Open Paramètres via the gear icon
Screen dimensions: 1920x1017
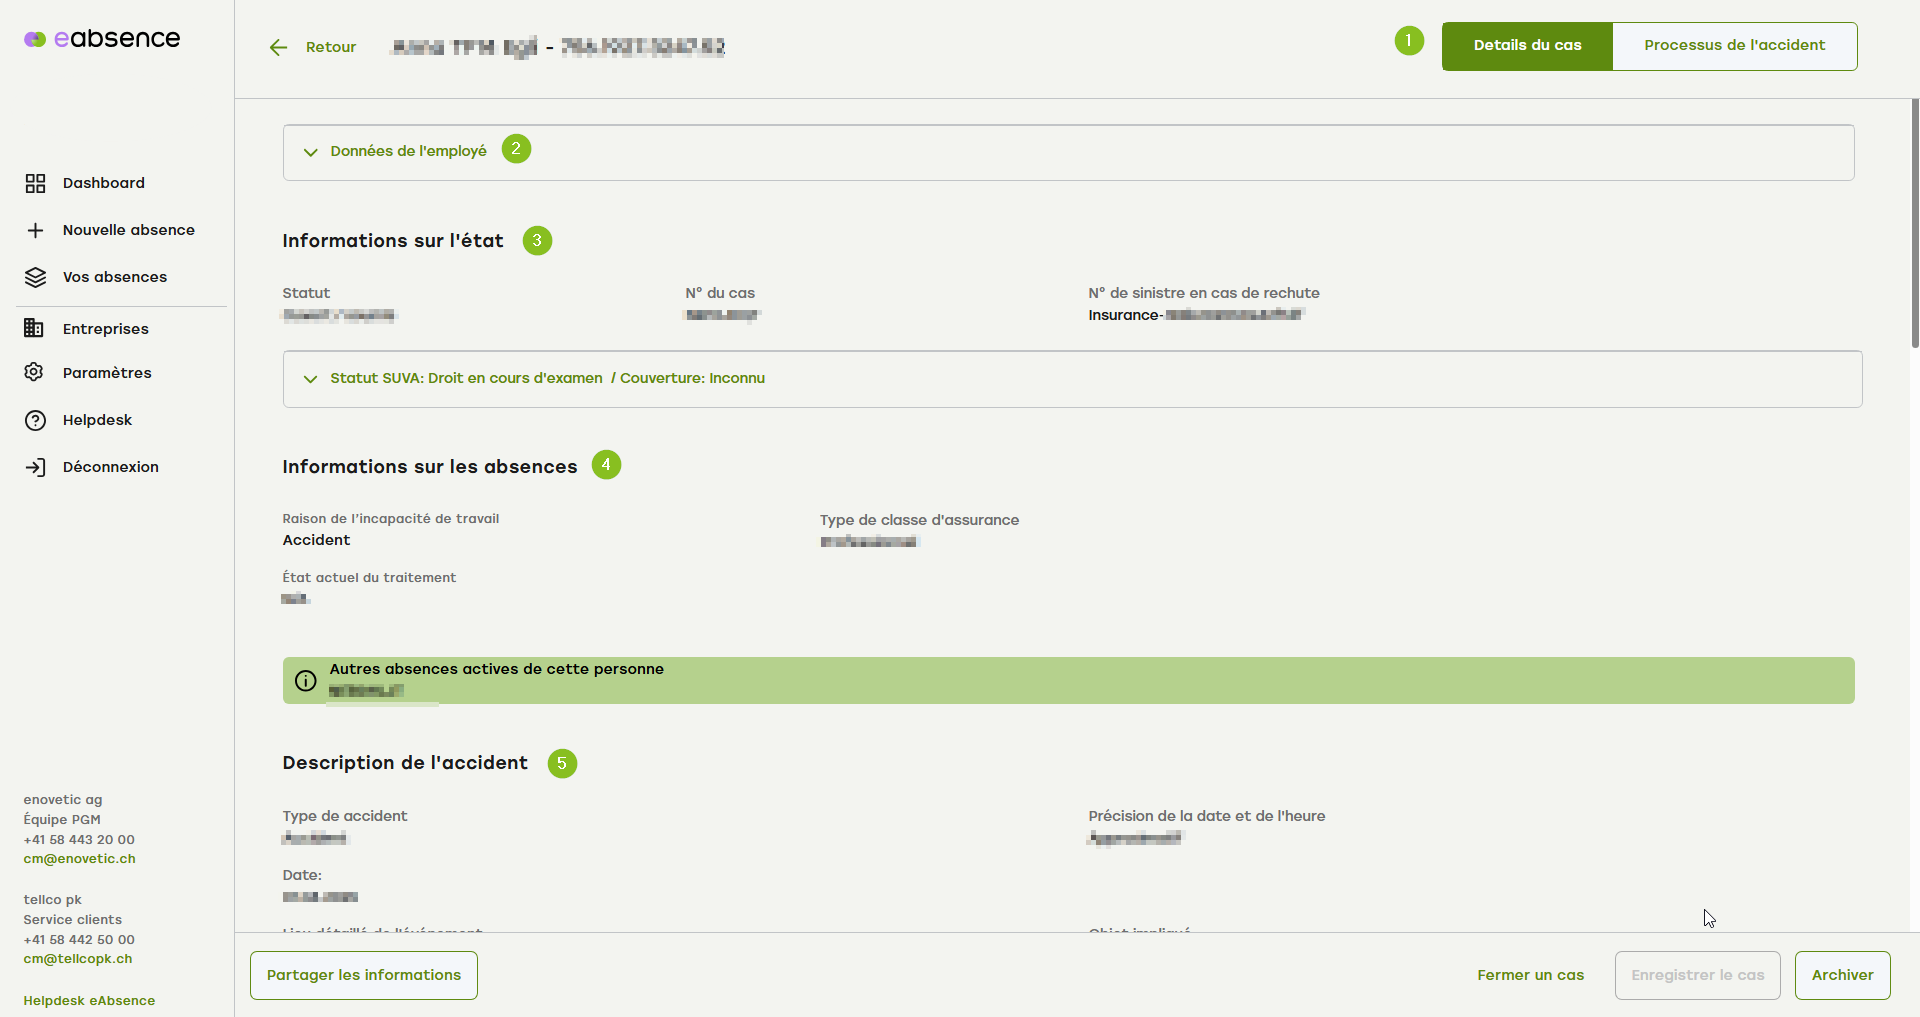pyautogui.click(x=34, y=373)
